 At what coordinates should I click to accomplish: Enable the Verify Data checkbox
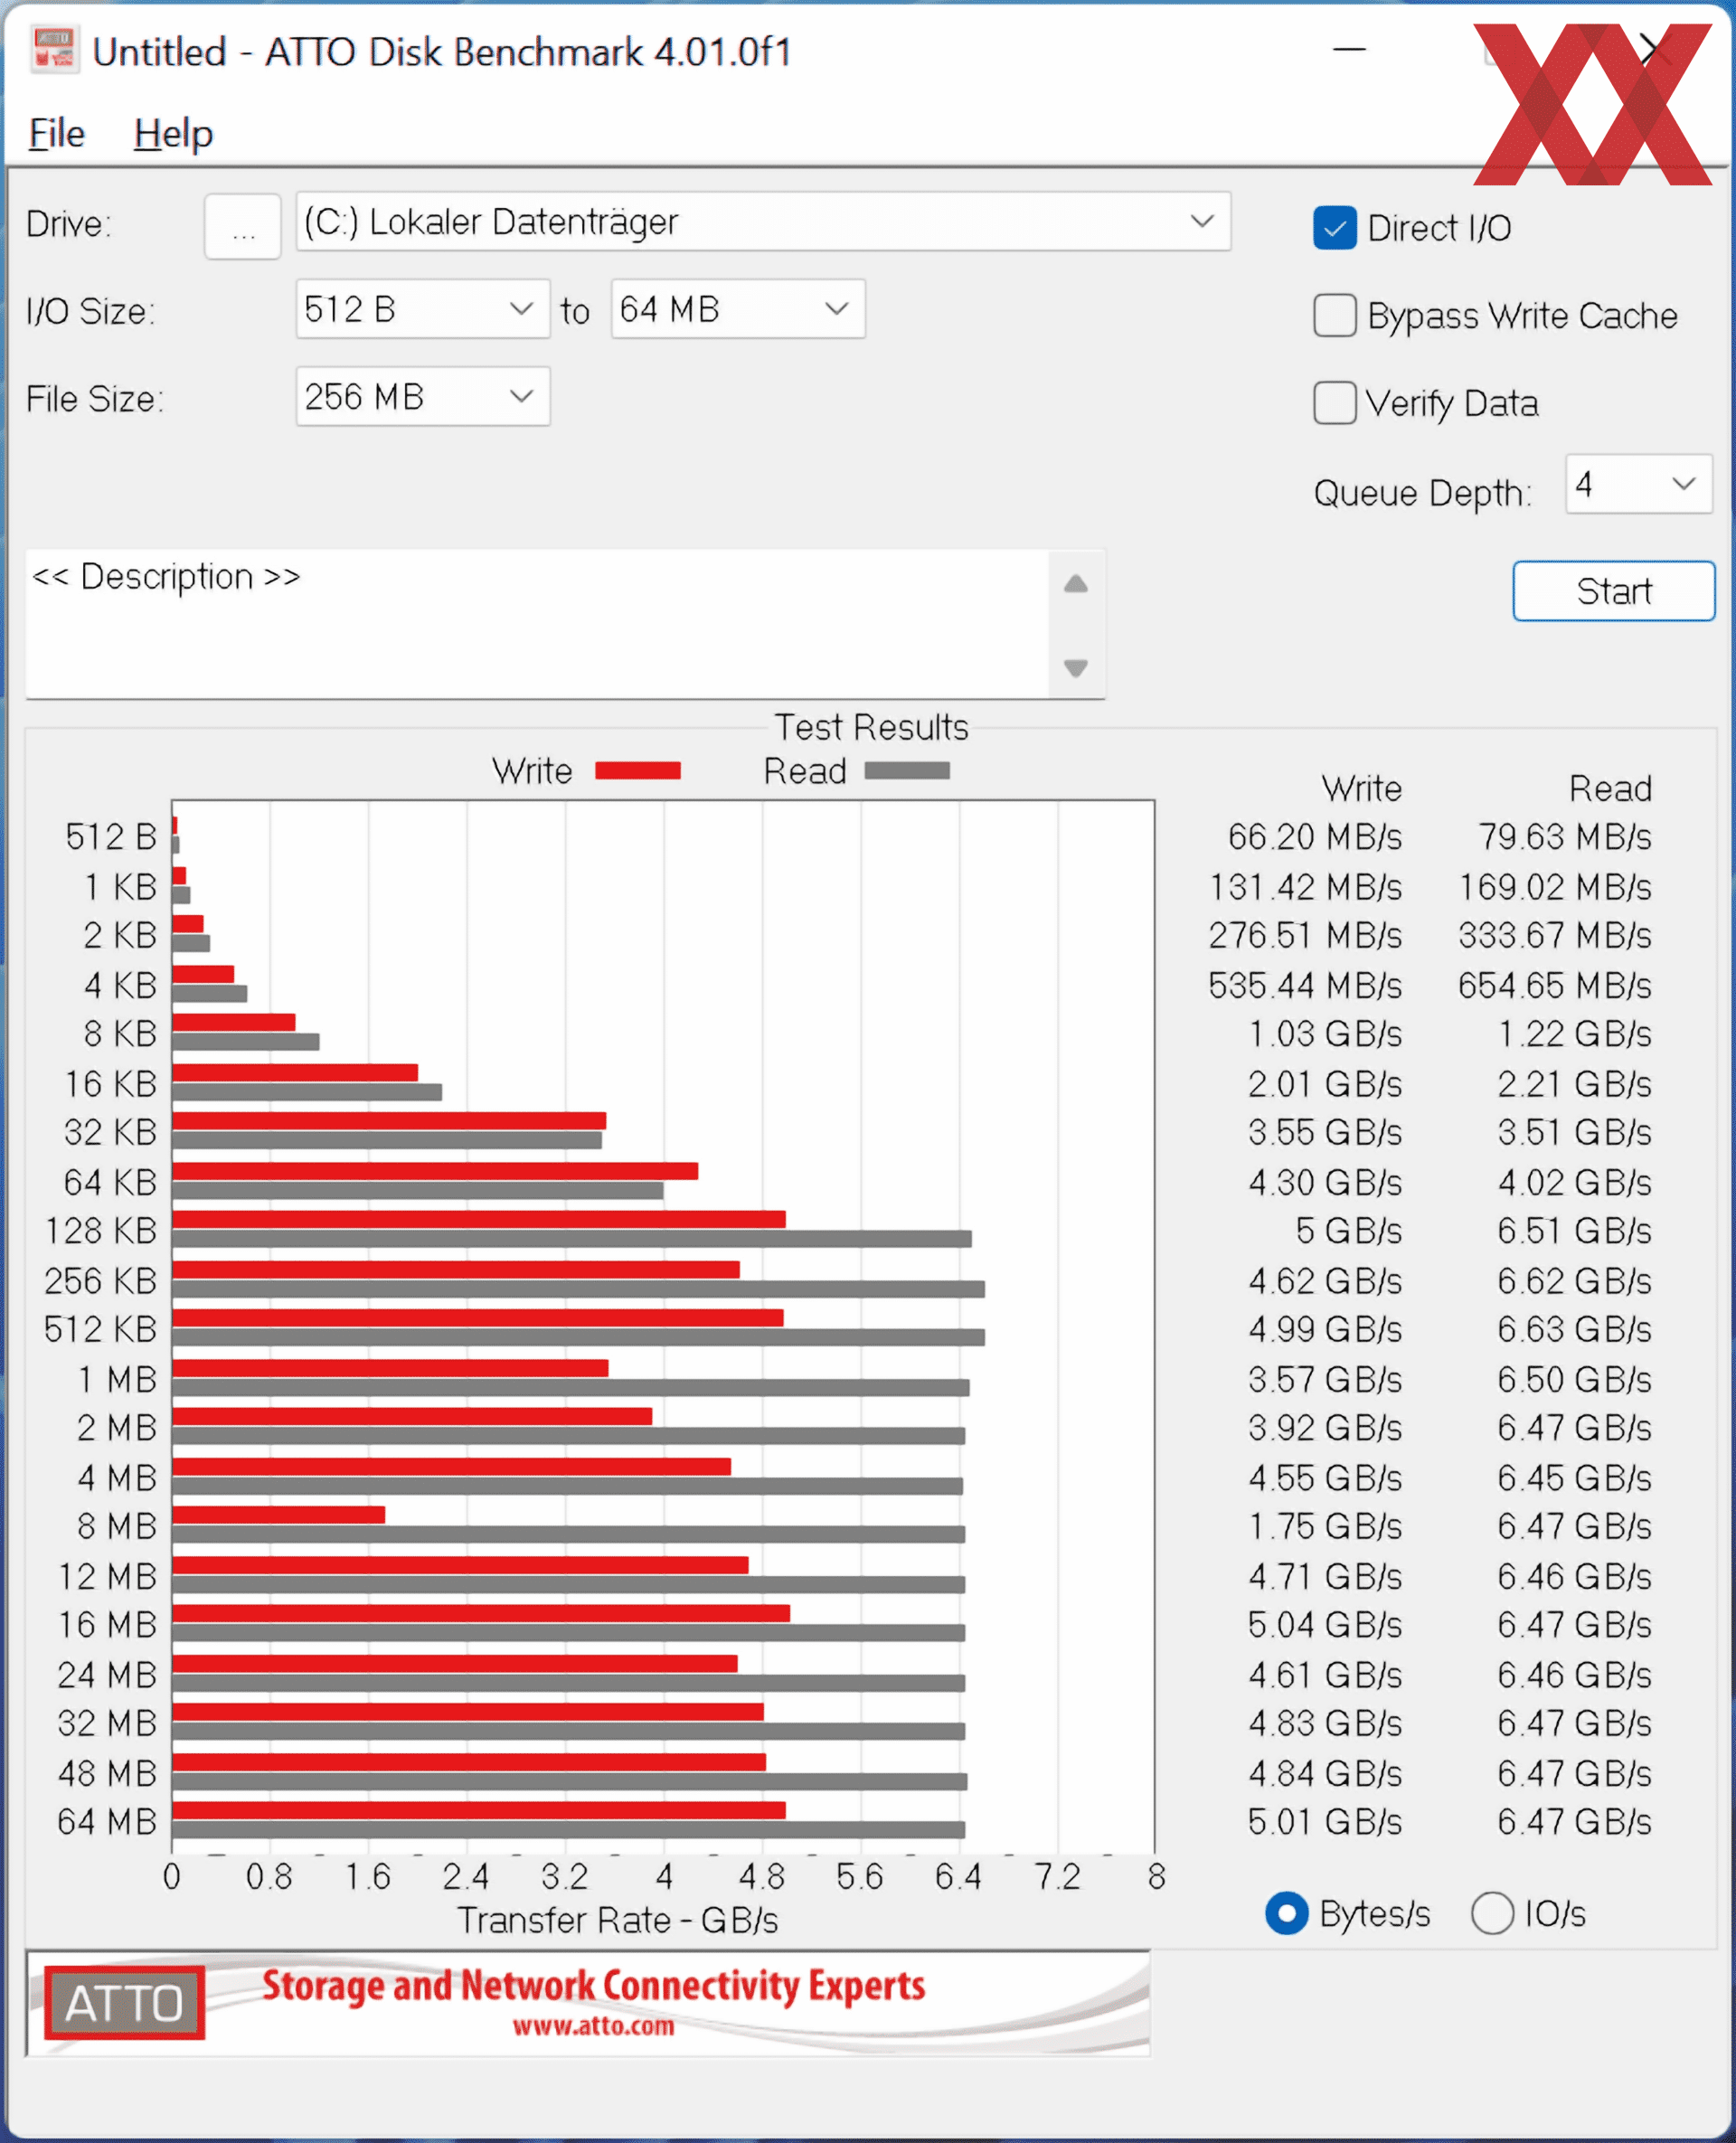(1334, 403)
